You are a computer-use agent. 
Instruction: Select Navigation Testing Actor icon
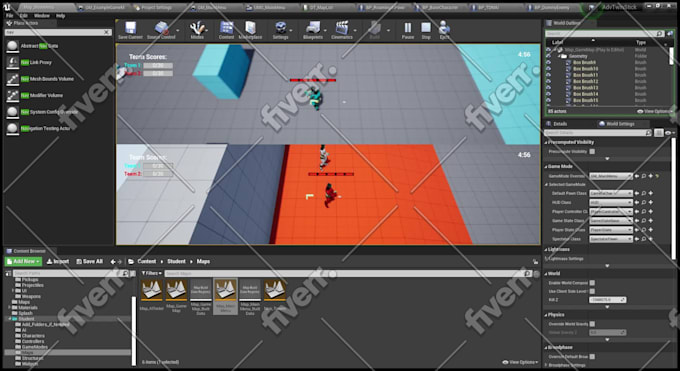coord(13,128)
